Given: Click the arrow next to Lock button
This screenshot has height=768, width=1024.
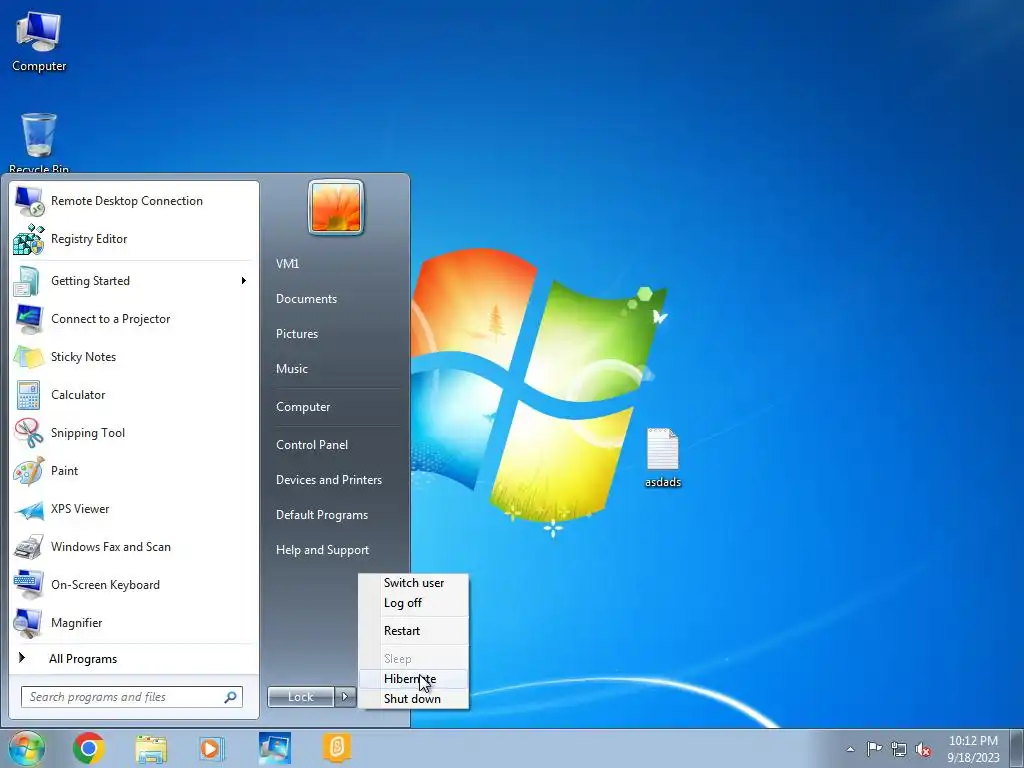Looking at the screenshot, I should pyautogui.click(x=345, y=697).
